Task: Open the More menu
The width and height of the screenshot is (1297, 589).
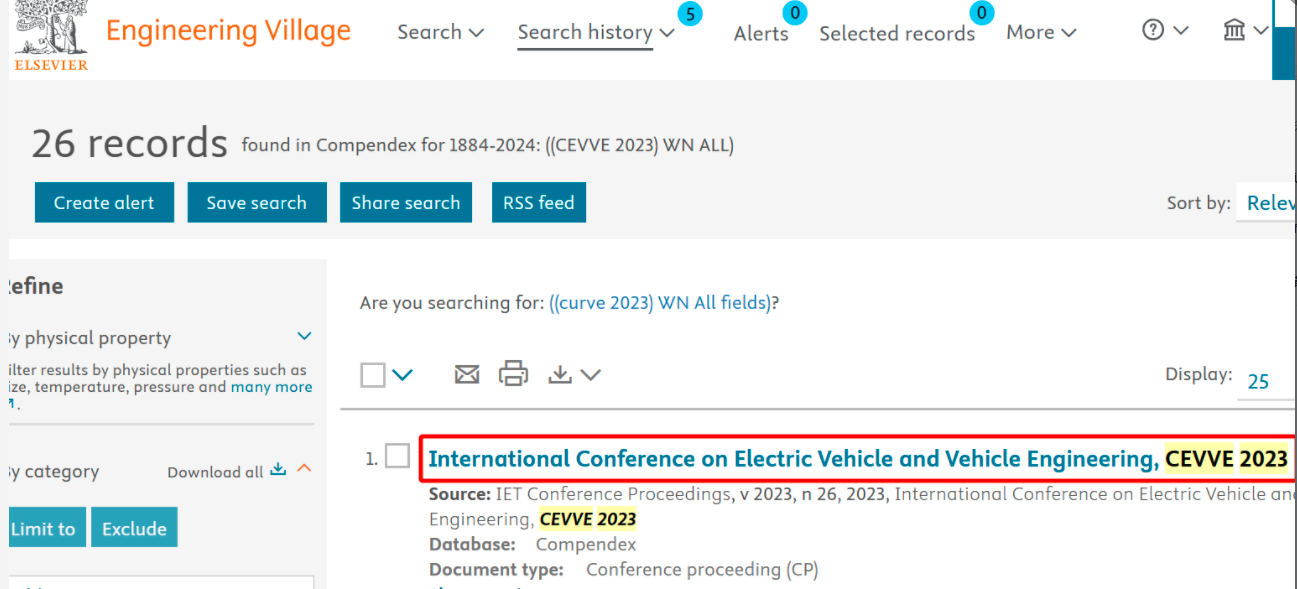Action: pos(1041,32)
